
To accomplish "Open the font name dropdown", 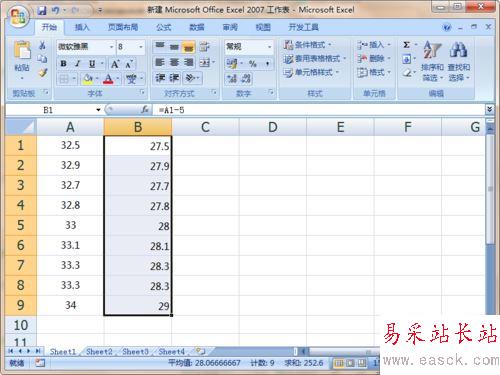I will tap(112, 47).
